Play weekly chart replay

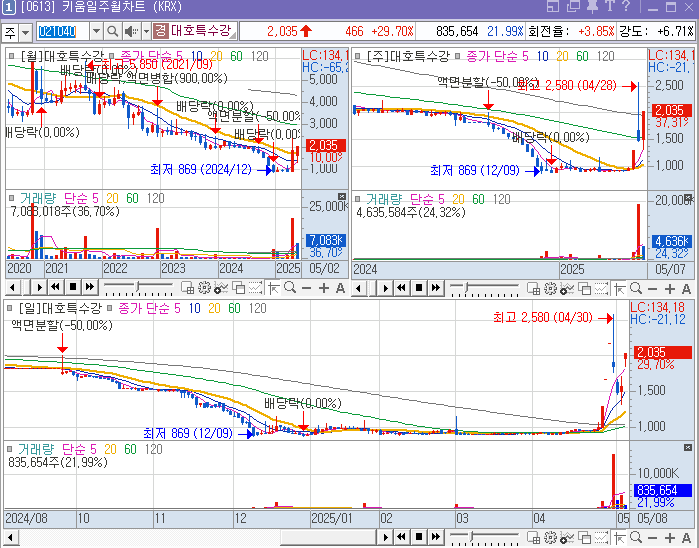point(386,288)
